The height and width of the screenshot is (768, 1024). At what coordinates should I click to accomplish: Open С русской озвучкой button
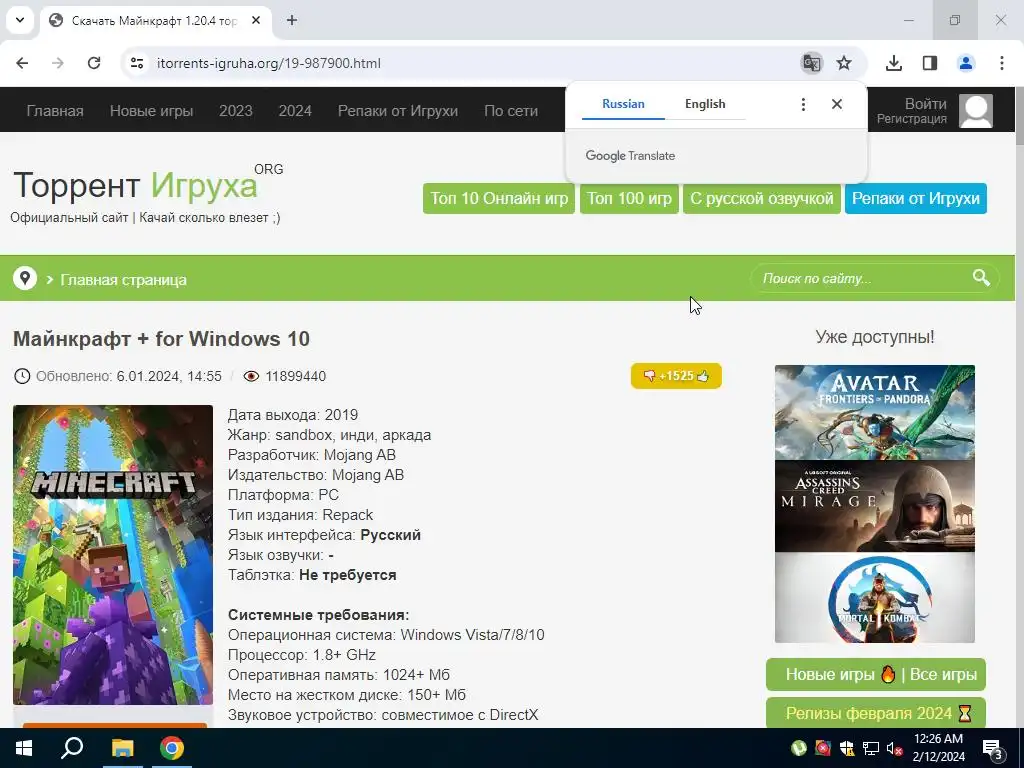[761, 199]
